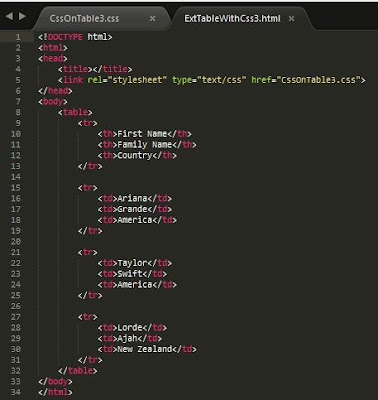Image resolution: width=378 pixels, height=400 pixels.
Task: Click the Taylor table cell text
Action: 132,263
